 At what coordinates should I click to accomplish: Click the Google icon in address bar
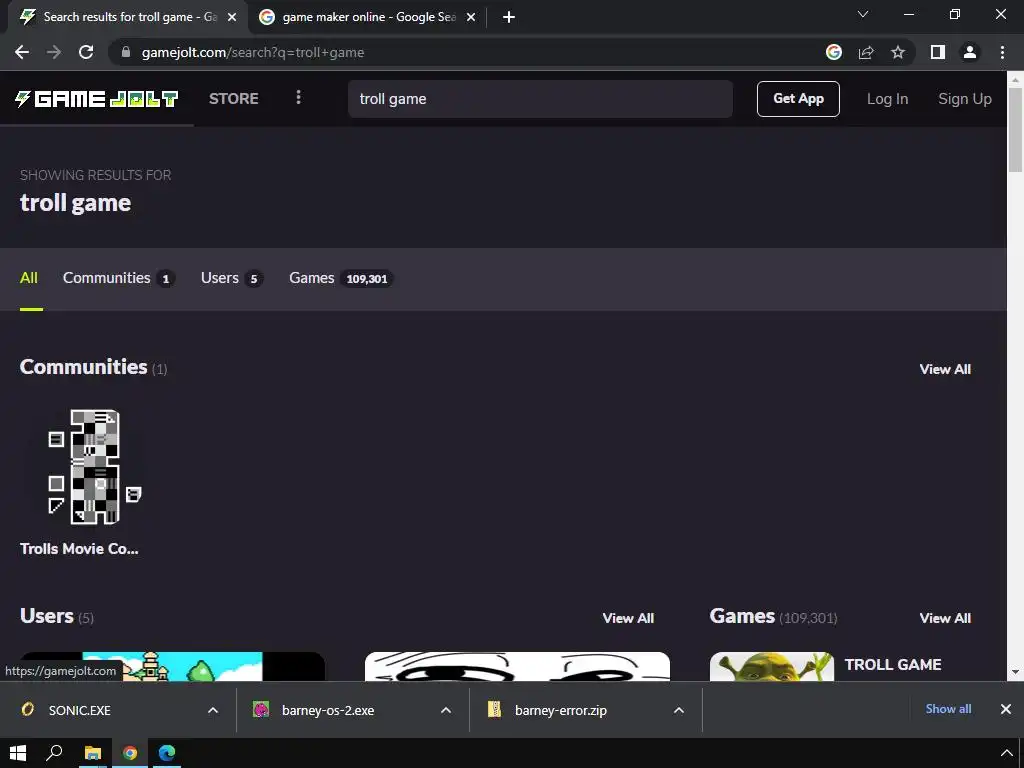[x=834, y=52]
